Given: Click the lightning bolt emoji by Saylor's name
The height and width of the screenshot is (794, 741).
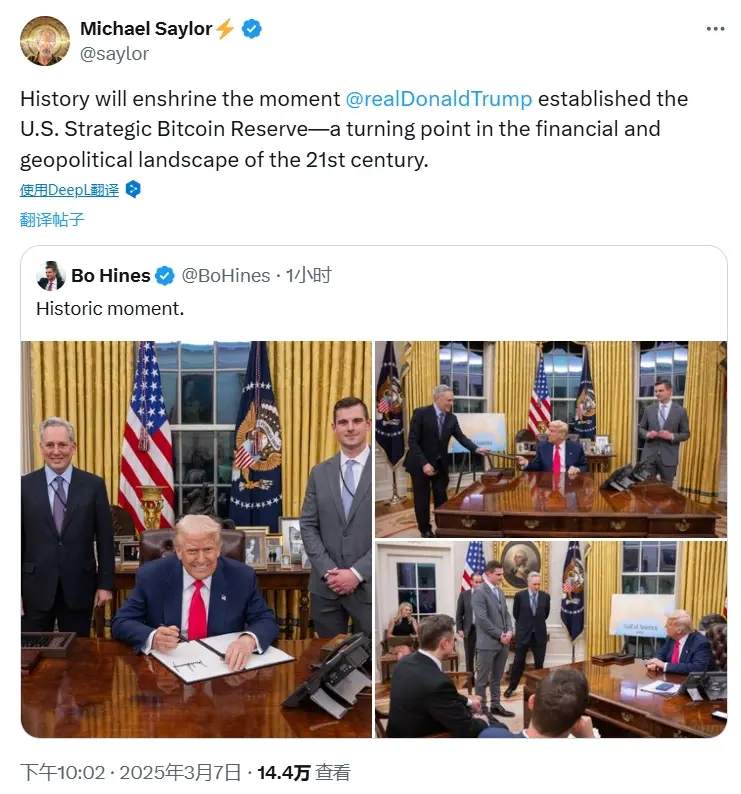Looking at the screenshot, I should tap(225, 29).
